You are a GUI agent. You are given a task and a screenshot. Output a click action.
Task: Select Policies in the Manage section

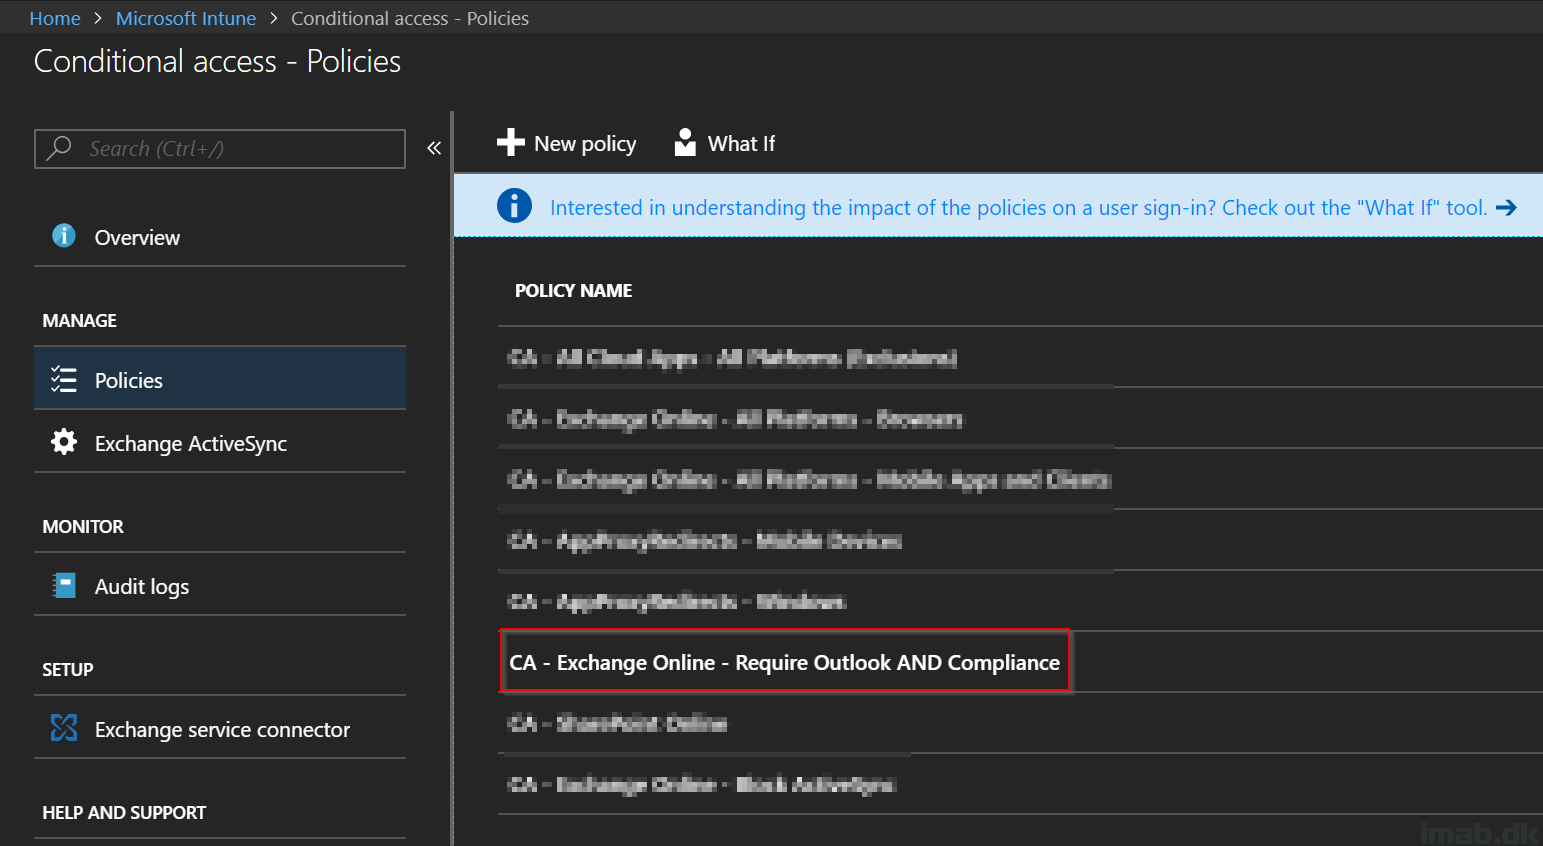tap(220, 379)
